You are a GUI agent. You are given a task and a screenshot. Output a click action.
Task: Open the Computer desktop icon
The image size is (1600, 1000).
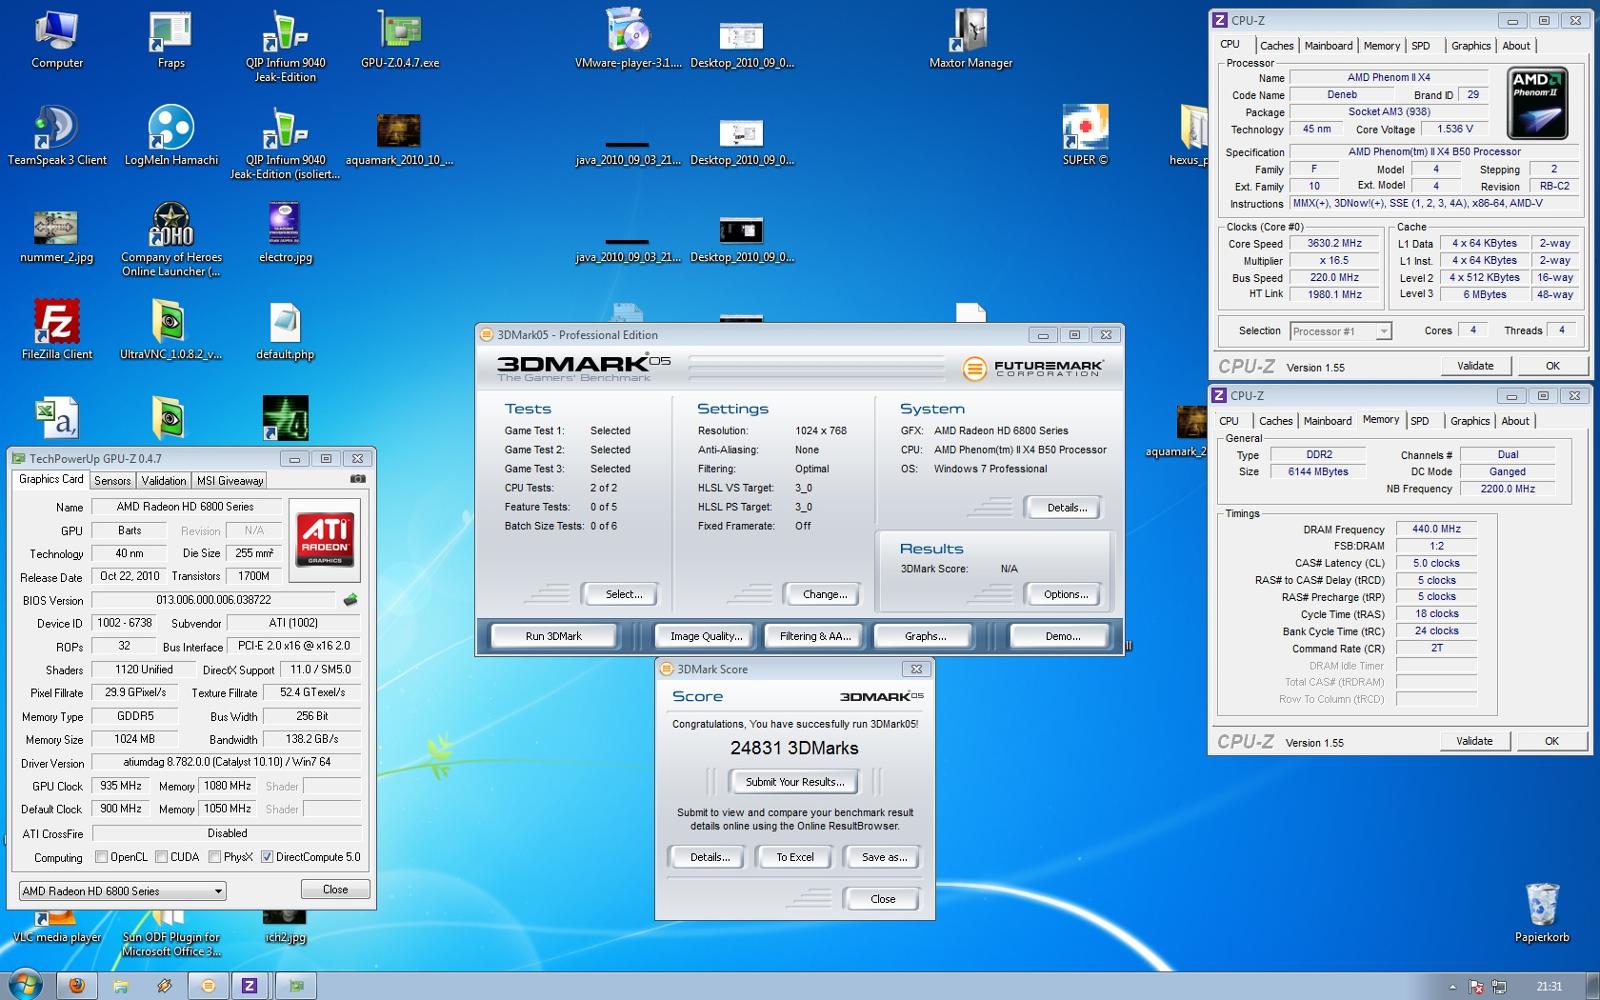pos(57,40)
